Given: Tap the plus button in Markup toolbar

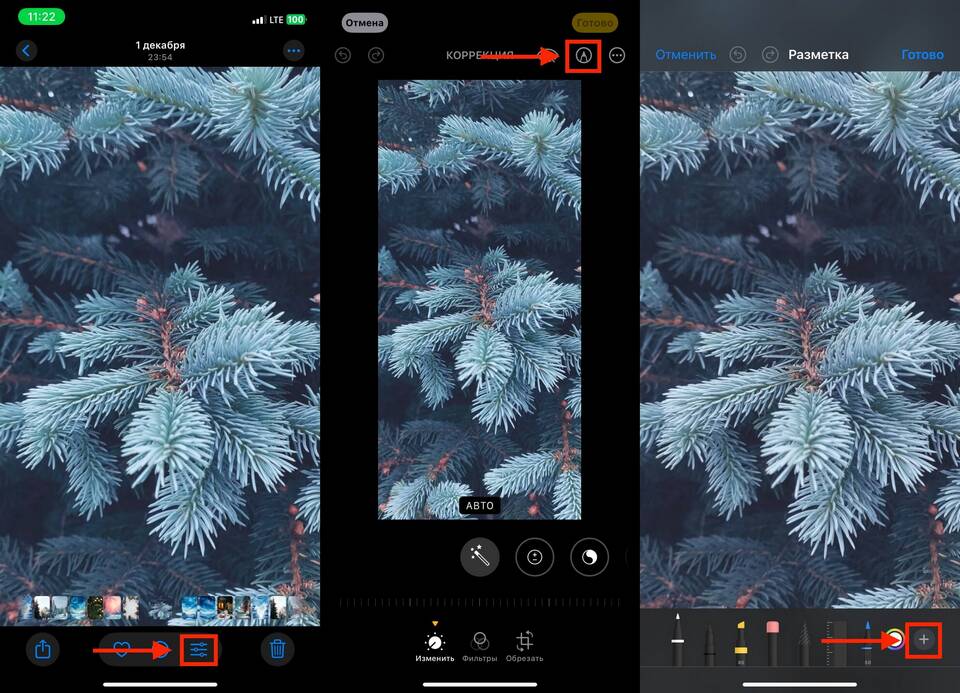Looking at the screenshot, I should (924, 638).
